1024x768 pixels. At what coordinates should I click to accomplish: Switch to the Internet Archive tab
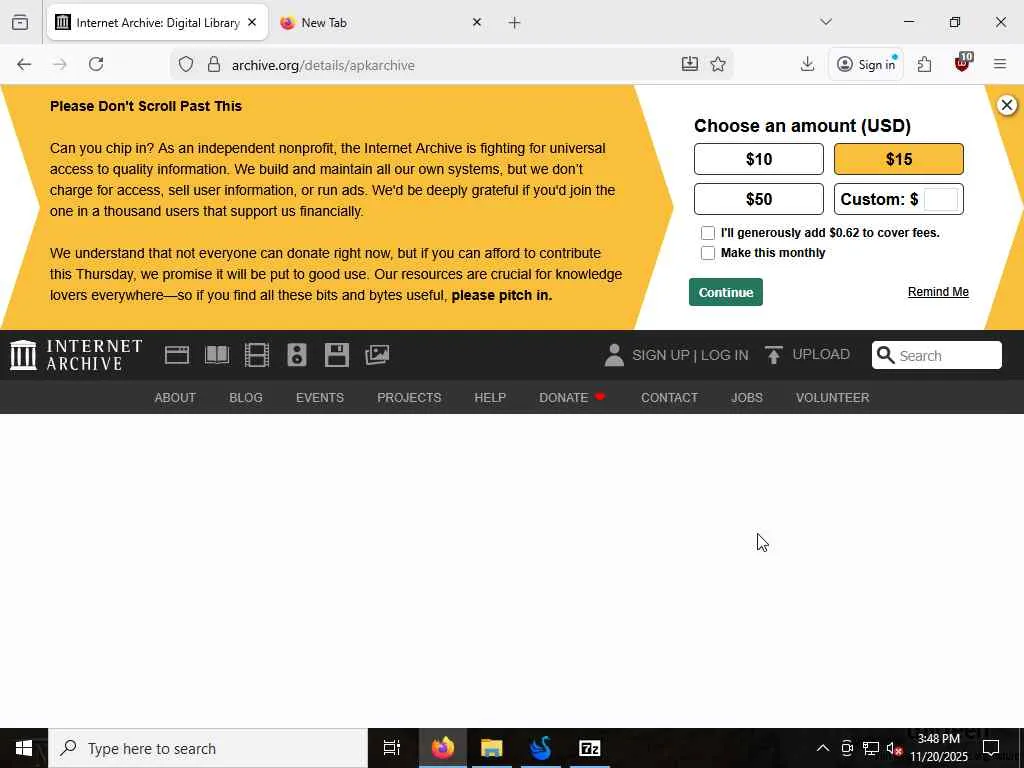(x=157, y=23)
